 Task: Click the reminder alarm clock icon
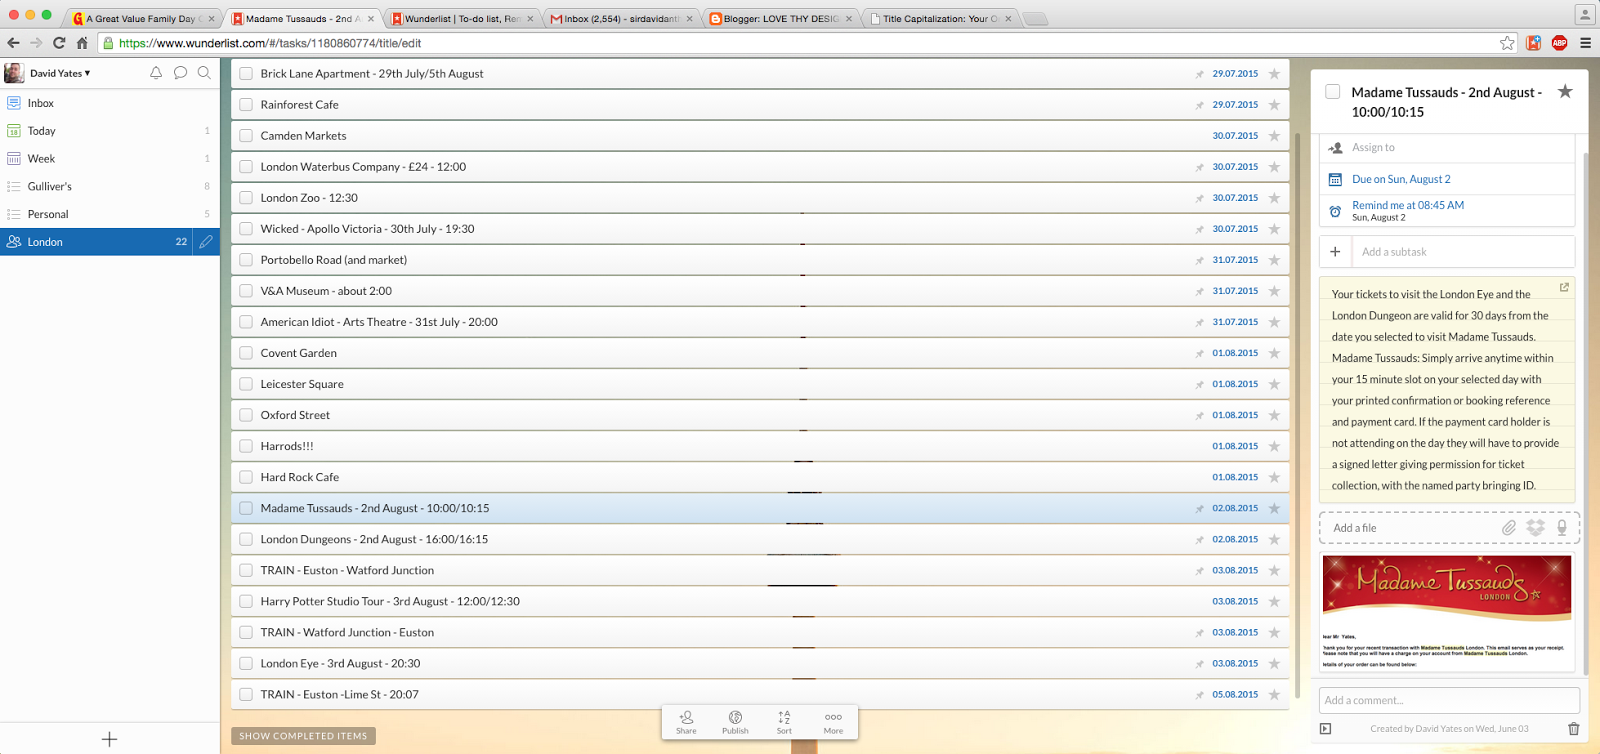coord(1335,211)
